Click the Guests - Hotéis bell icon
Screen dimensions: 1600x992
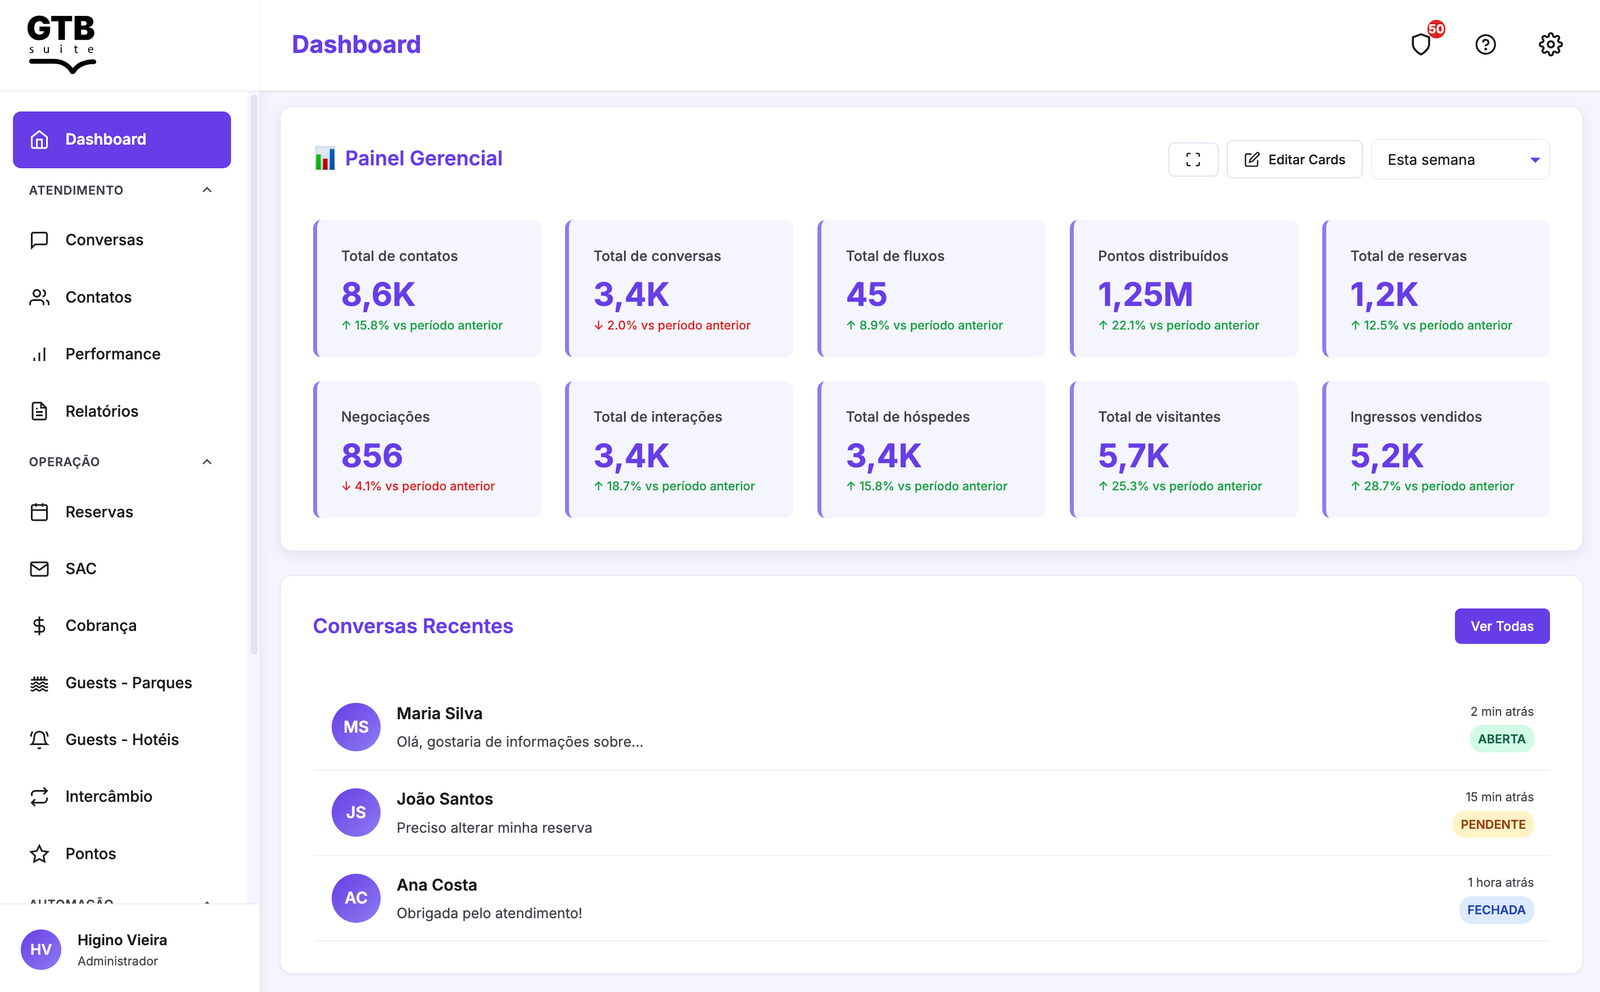[x=40, y=740]
